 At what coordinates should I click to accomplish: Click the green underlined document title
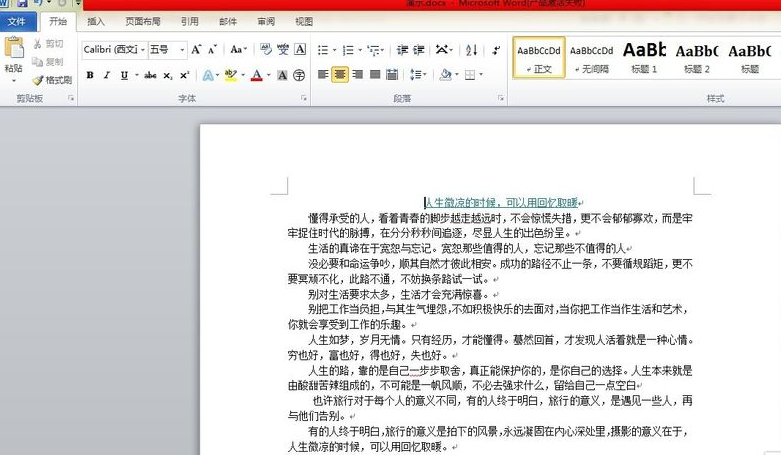pyautogui.click(x=501, y=202)
